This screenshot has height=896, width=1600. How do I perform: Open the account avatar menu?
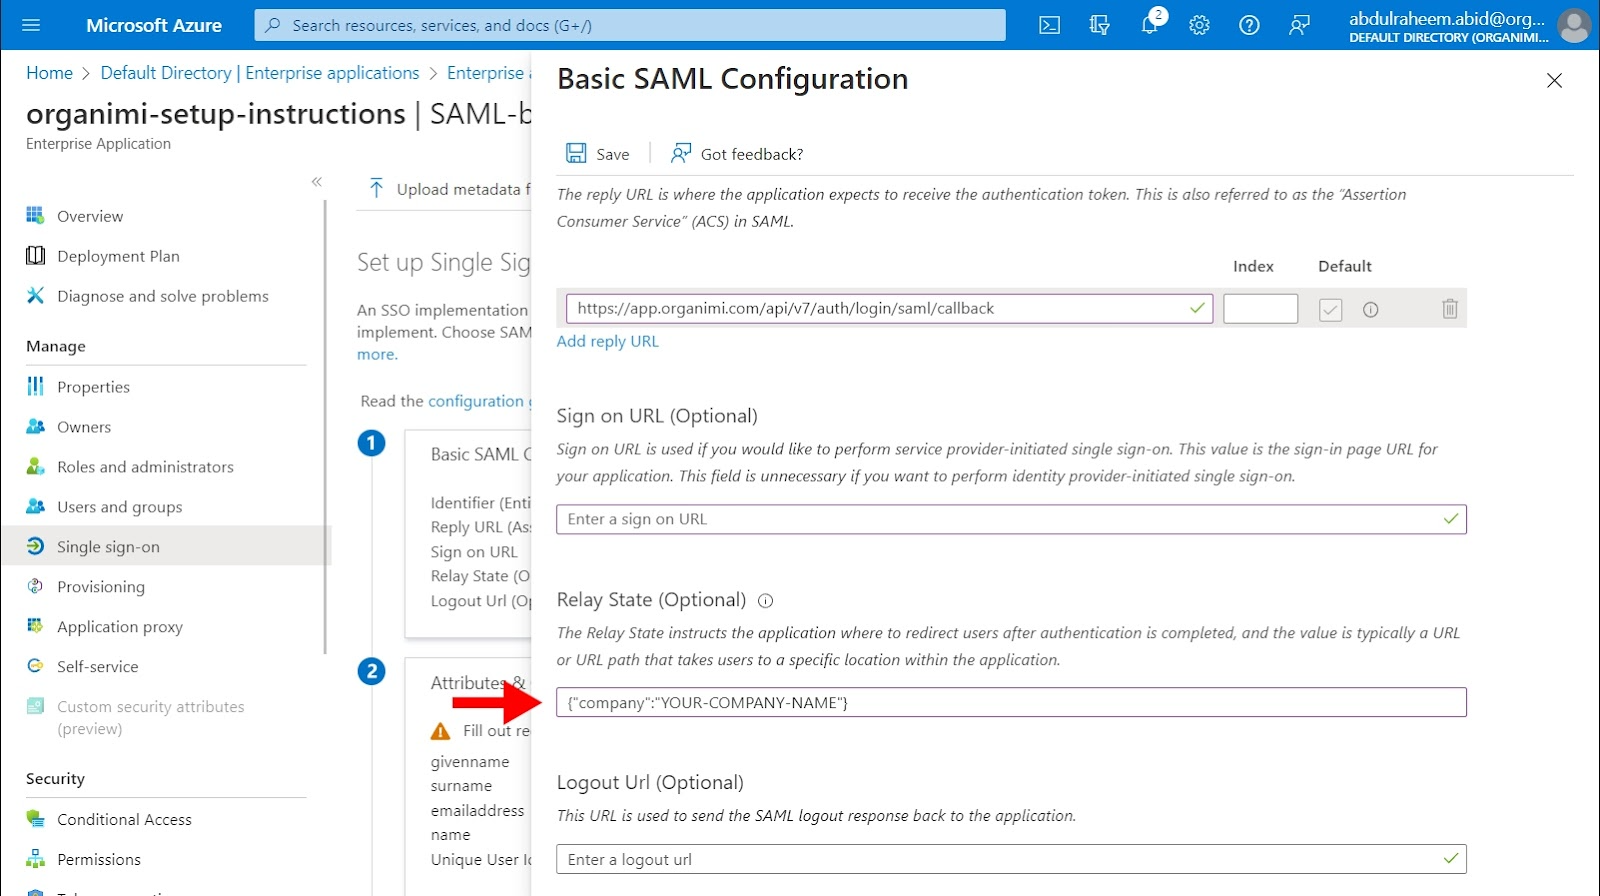(1574, 25)
